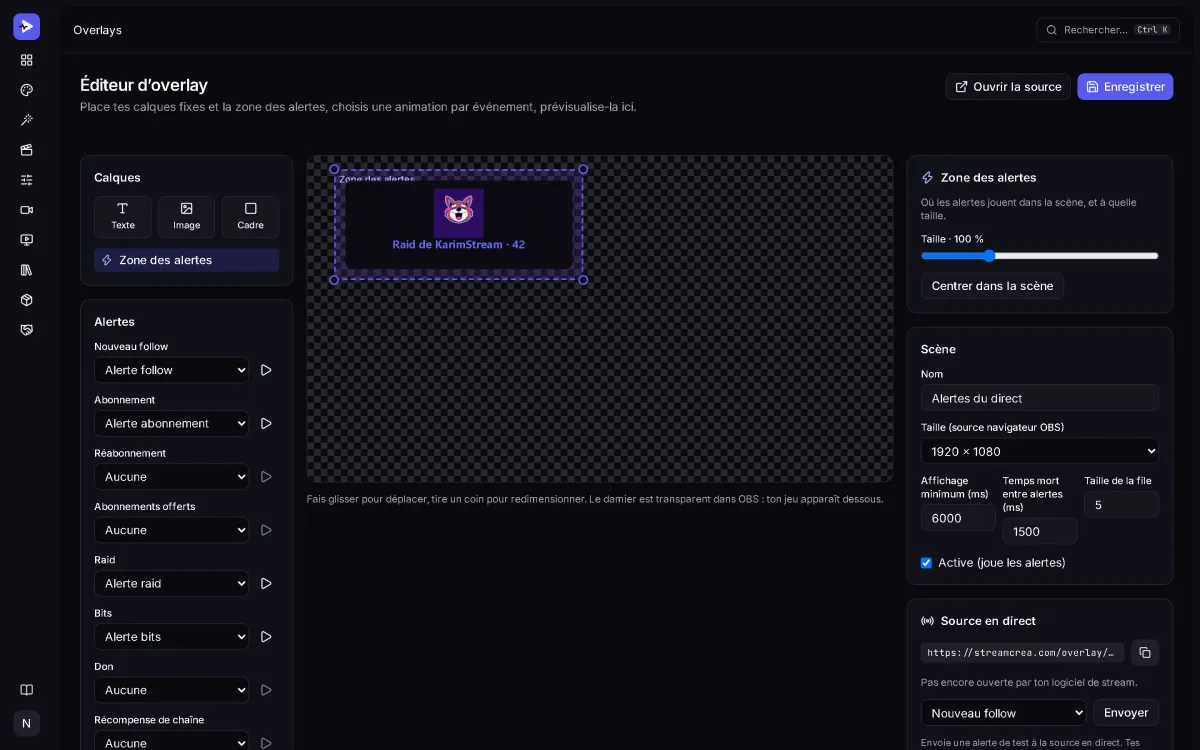Open the test alert type dropdown
Viewport: 1200px width, 750px height.
tap(1004, 713)
